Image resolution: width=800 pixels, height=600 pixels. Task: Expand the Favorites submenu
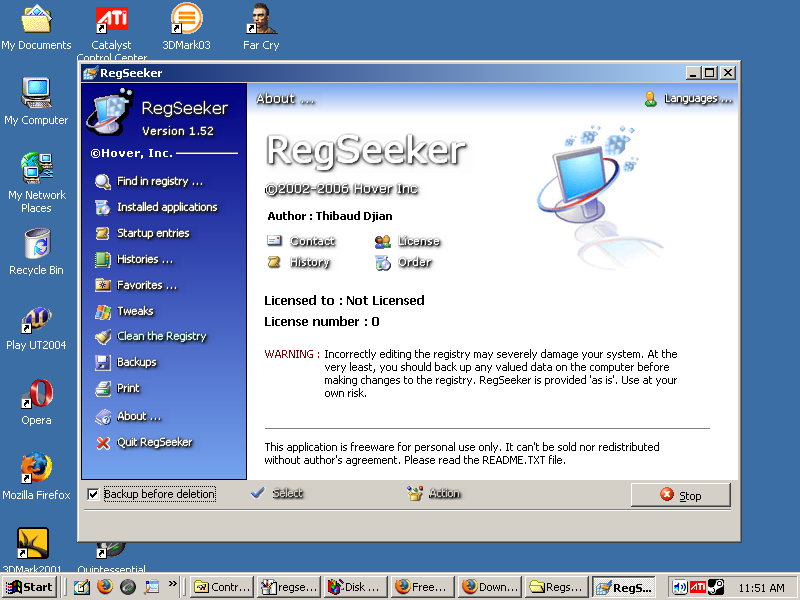[146, 285]
